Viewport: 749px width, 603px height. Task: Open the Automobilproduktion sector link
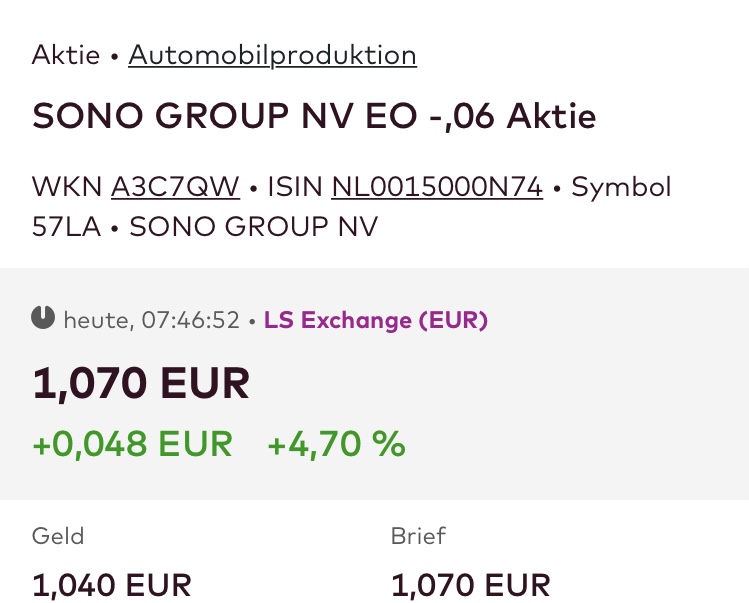[272, 55]
